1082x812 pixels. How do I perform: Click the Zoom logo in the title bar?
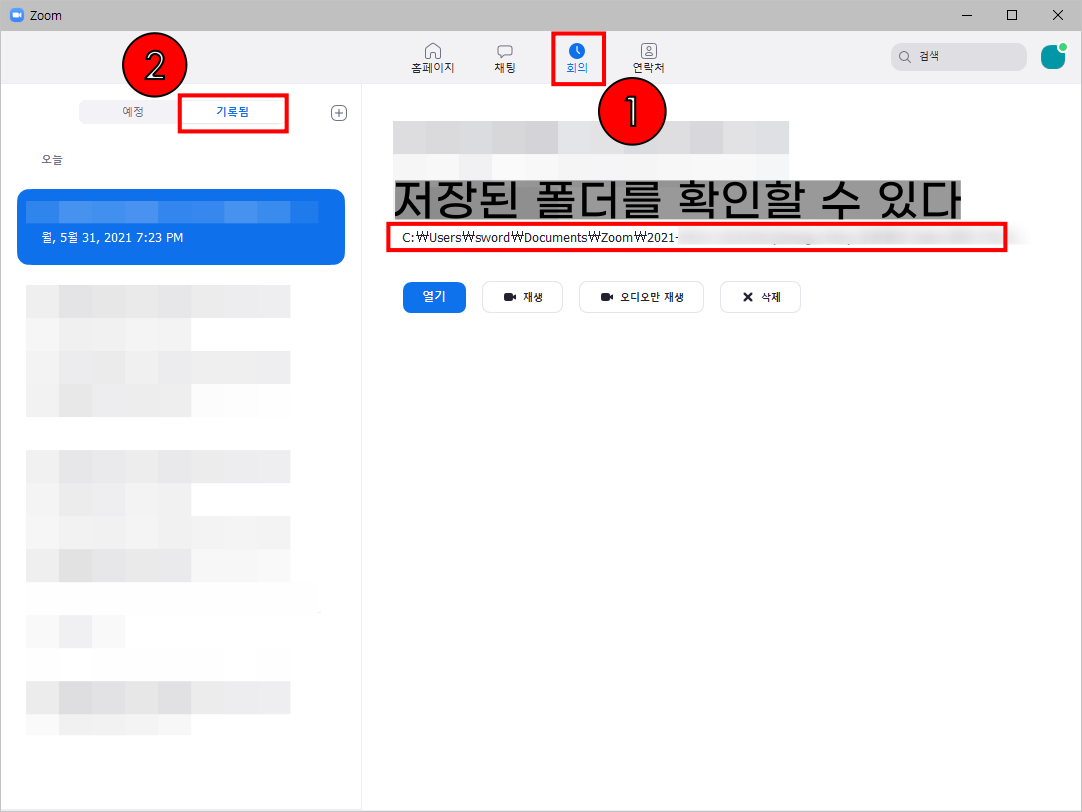click(16, 15)
